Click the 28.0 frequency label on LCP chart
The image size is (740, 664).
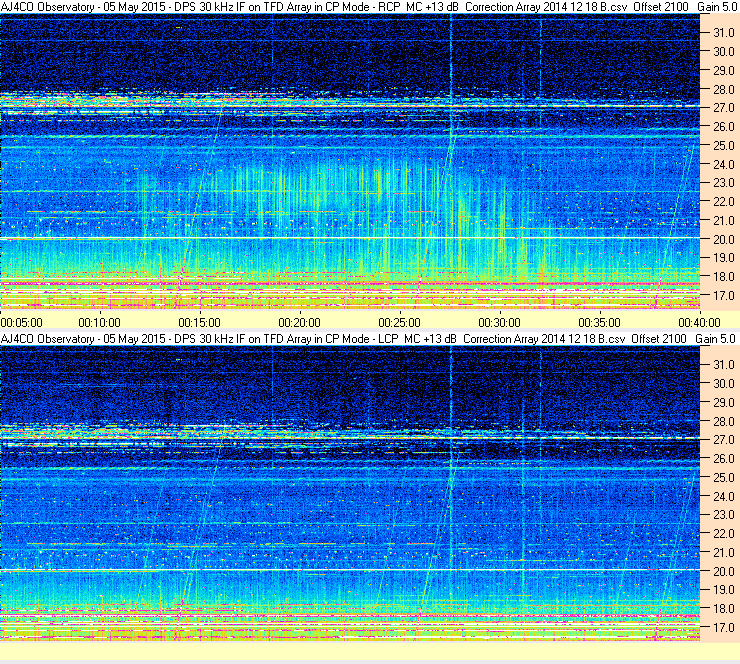pos(724,421)
